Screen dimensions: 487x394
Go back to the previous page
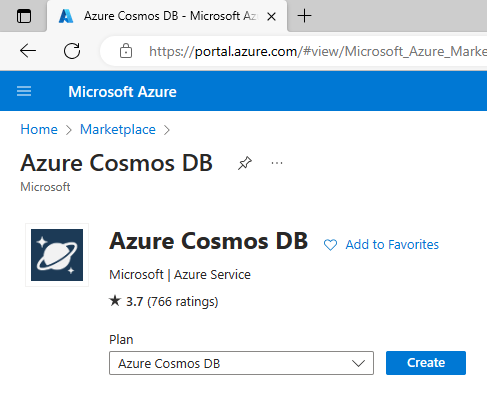[x=28, y=51]
